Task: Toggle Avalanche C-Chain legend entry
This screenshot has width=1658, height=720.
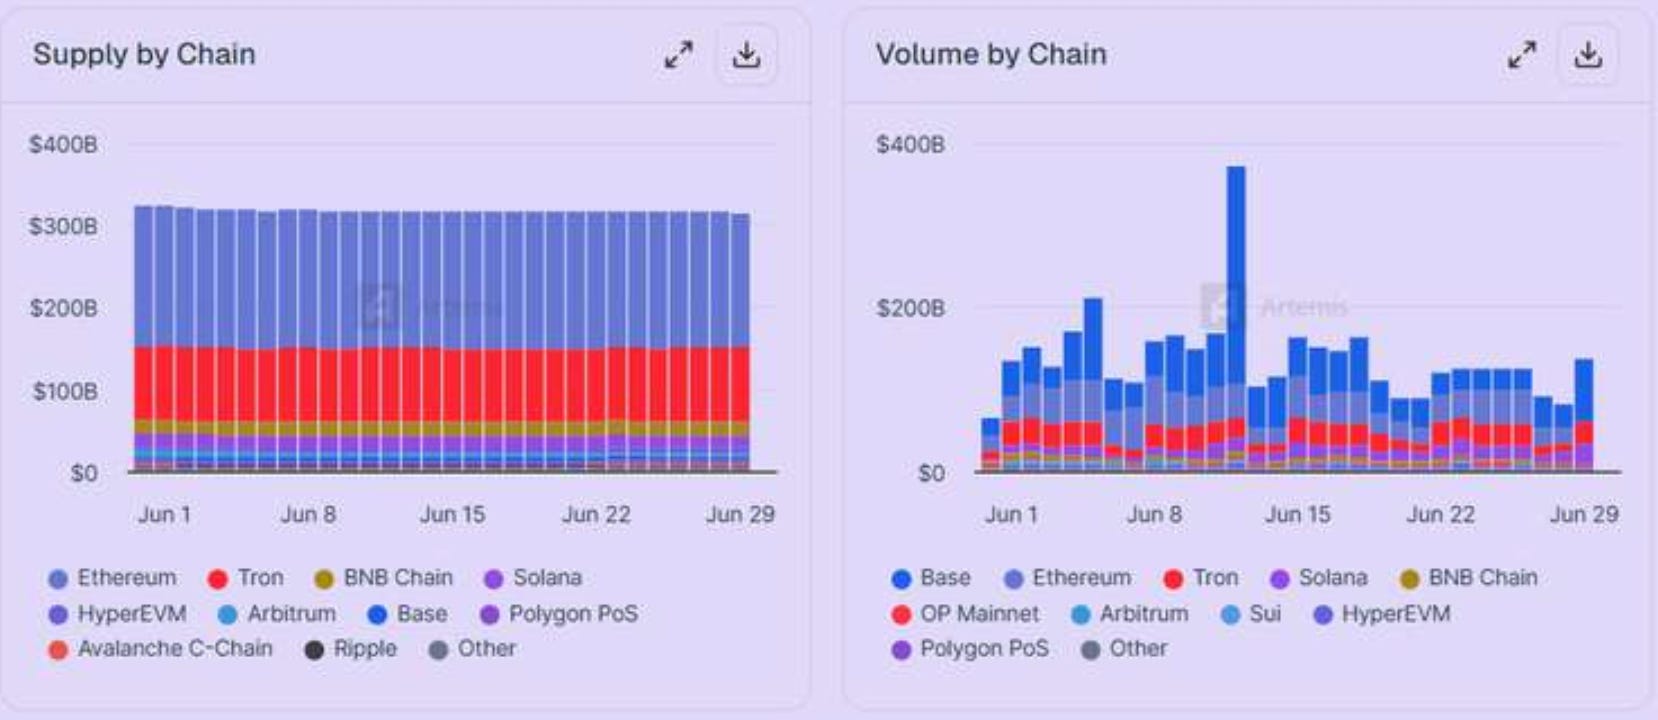Action: pos(160,649)
